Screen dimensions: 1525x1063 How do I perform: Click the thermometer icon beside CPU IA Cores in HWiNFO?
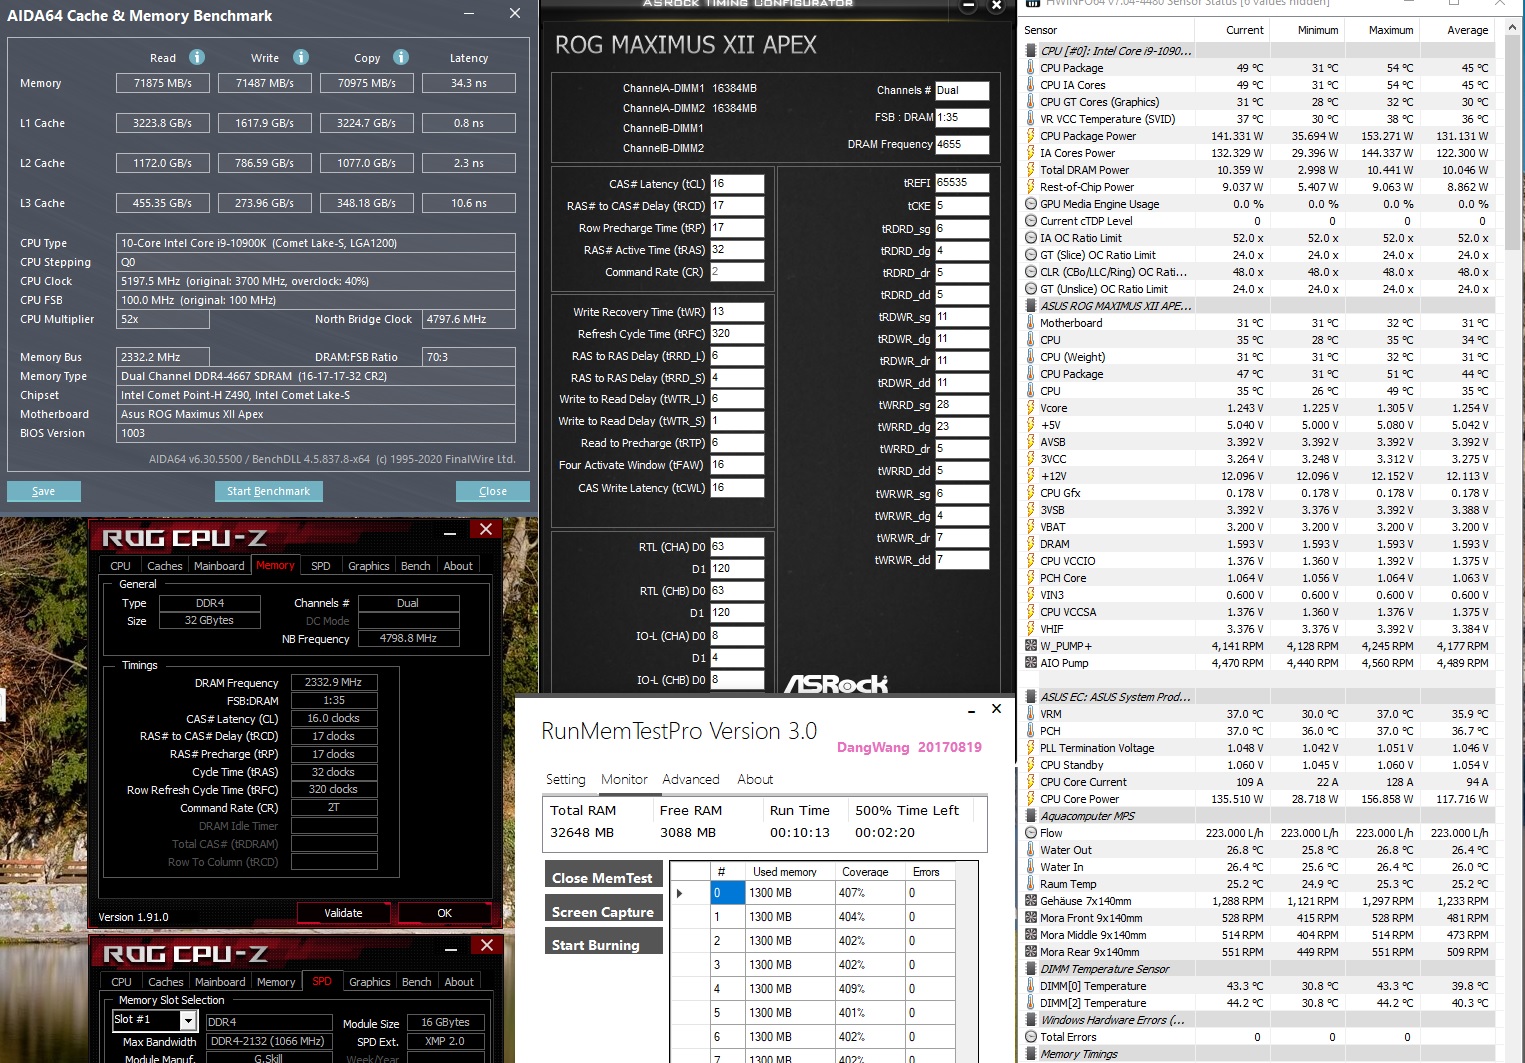coord(1031,85)
